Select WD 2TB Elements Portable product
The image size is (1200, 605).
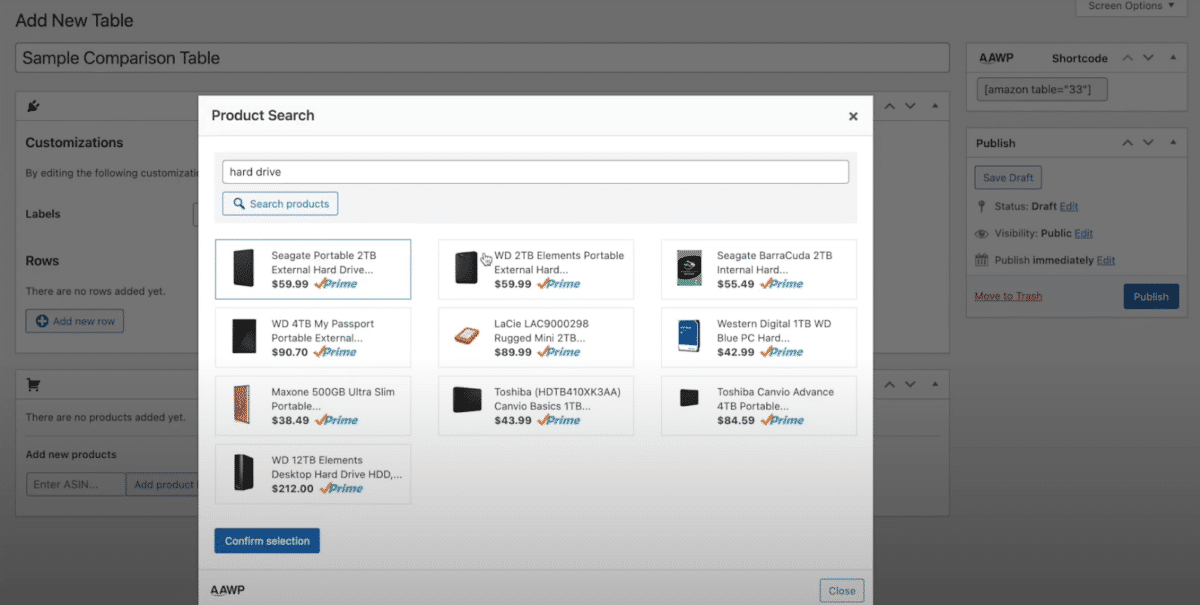[x=536, y=269]
